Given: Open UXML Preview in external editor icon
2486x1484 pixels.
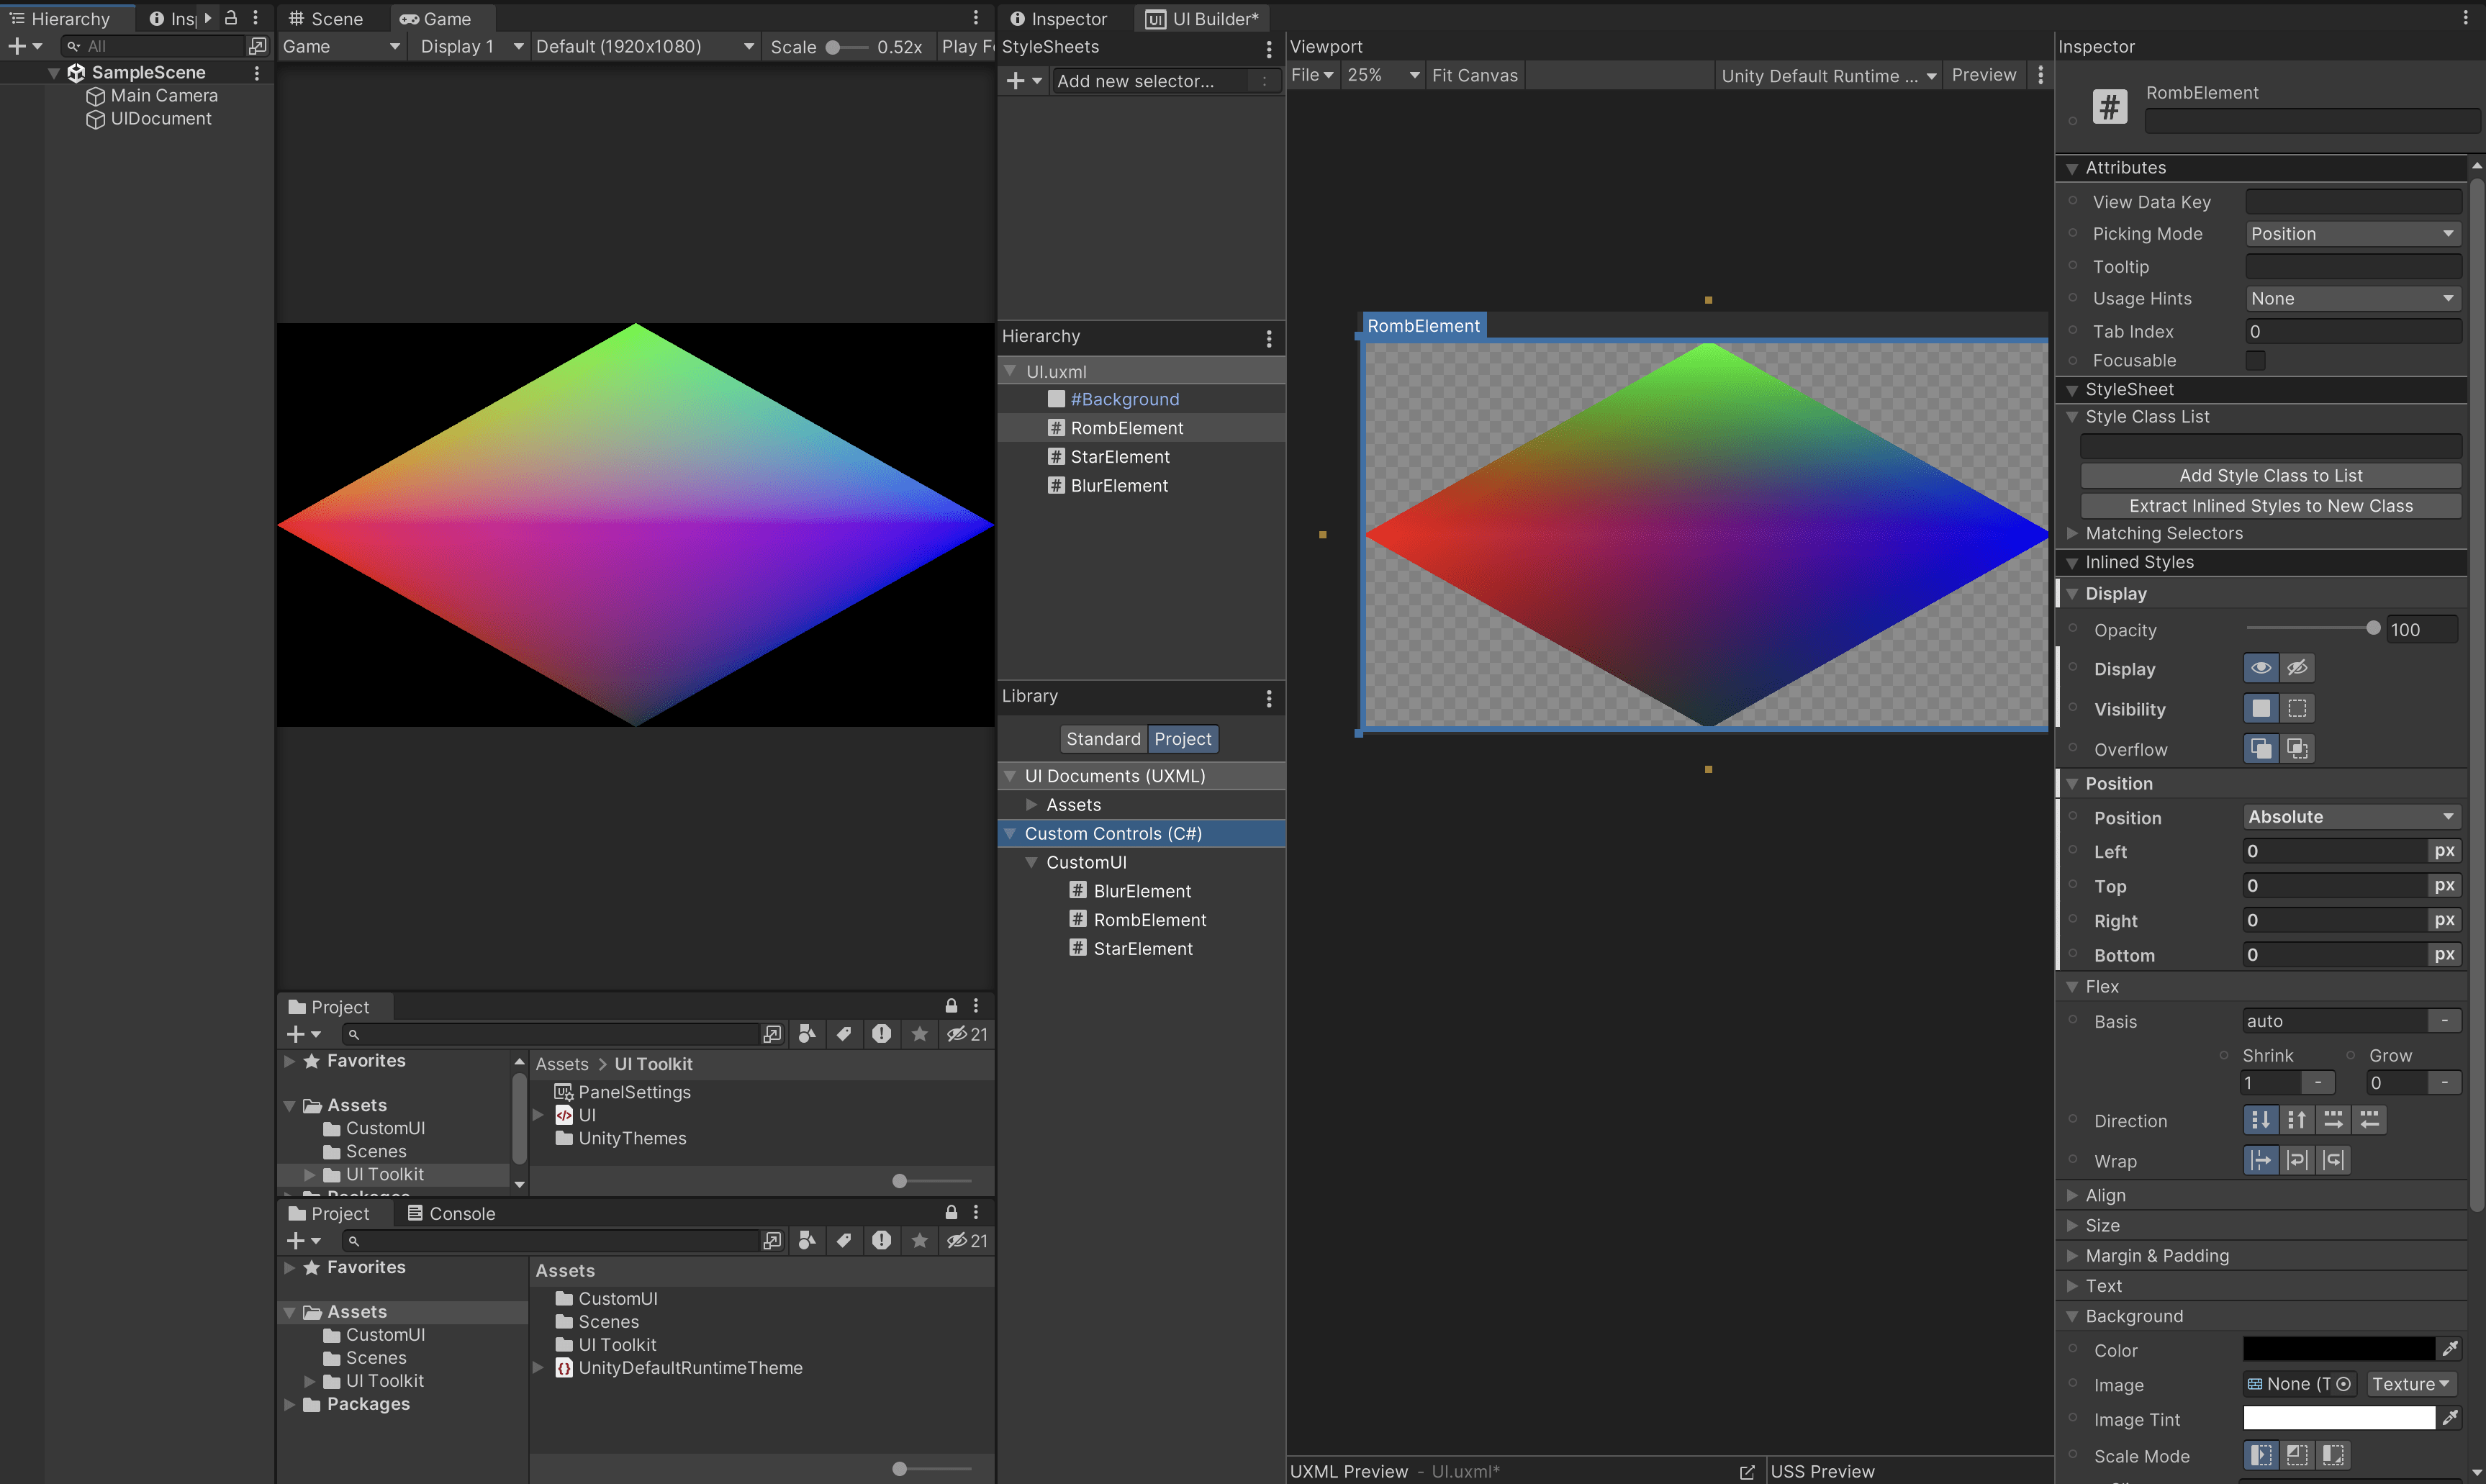Looking at the screenshot, I should (x=1746, y=1472).
